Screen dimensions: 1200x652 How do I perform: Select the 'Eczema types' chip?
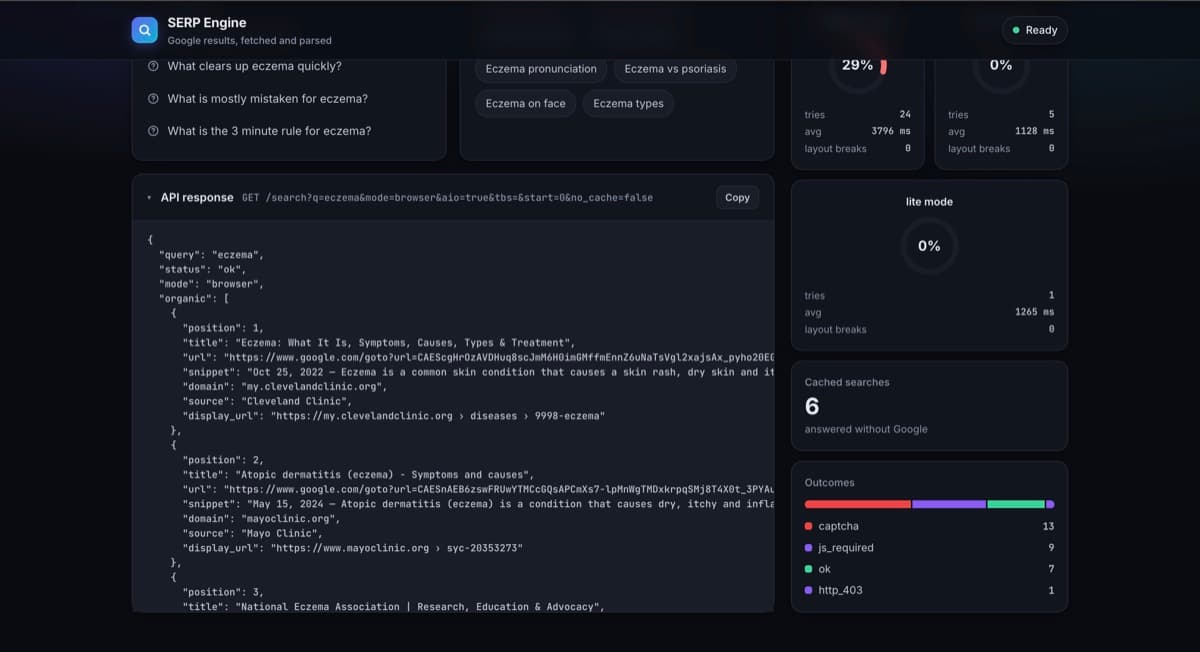pyautogui.click(x=628, y=103)
